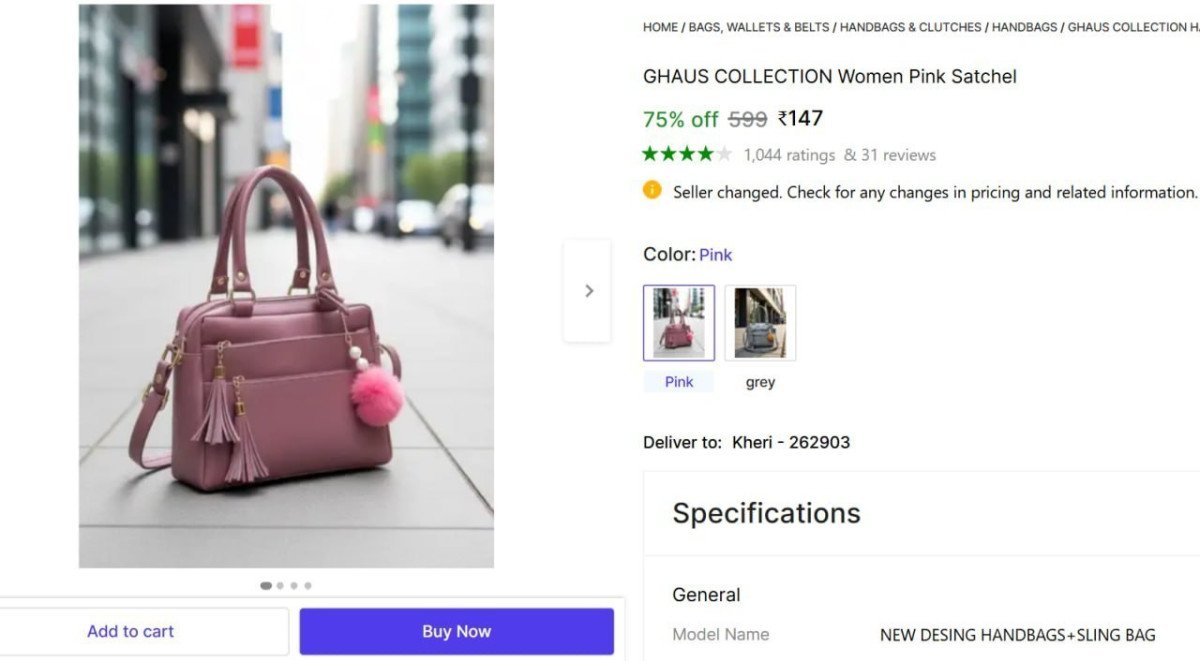Open BAGS, WALLETS & BELTS breadcrumb
This screenshot has height=661, width=1200.
tap(759, 27)
